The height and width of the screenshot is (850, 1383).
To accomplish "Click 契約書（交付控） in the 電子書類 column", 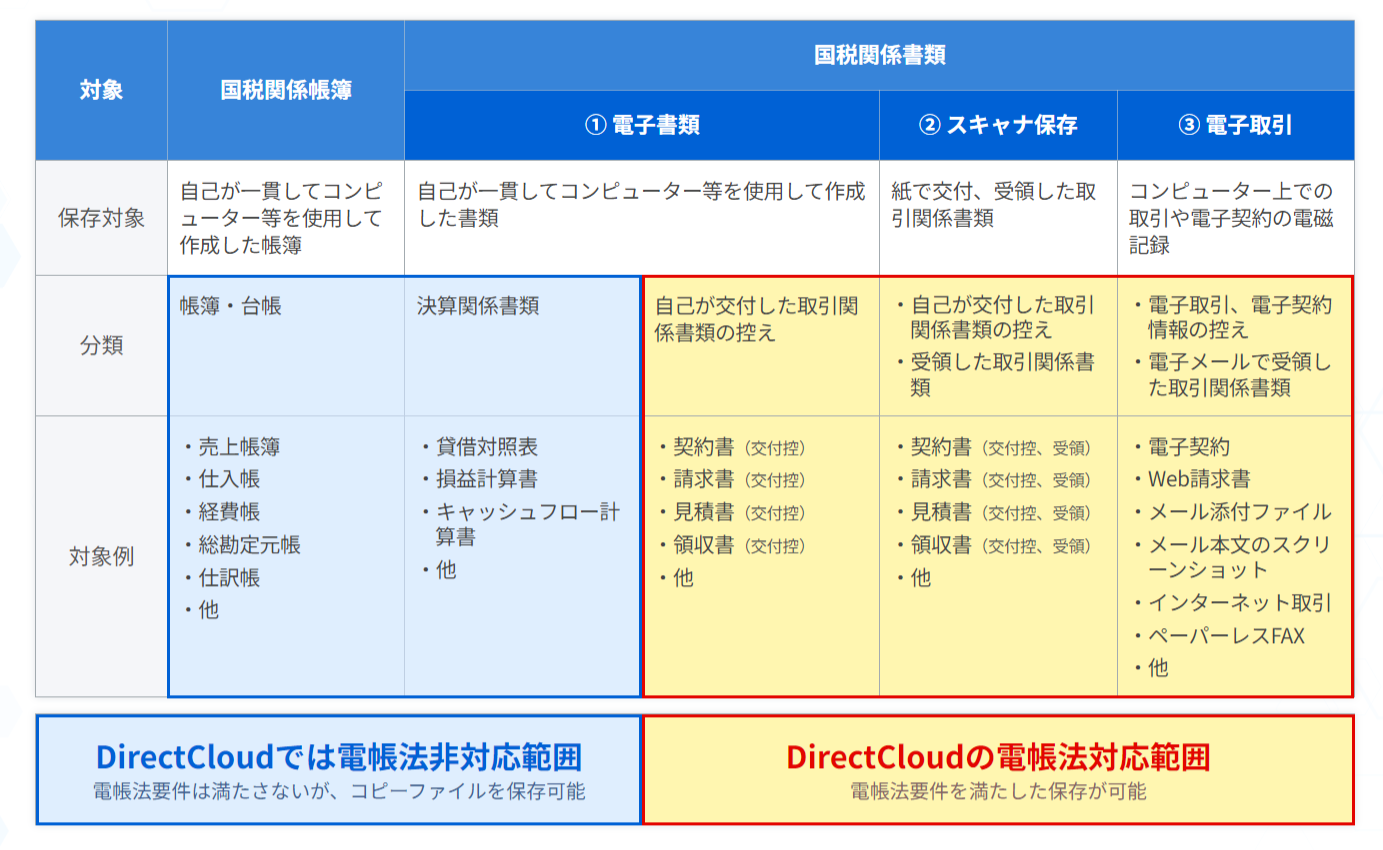I will click(x=733, y=447).
